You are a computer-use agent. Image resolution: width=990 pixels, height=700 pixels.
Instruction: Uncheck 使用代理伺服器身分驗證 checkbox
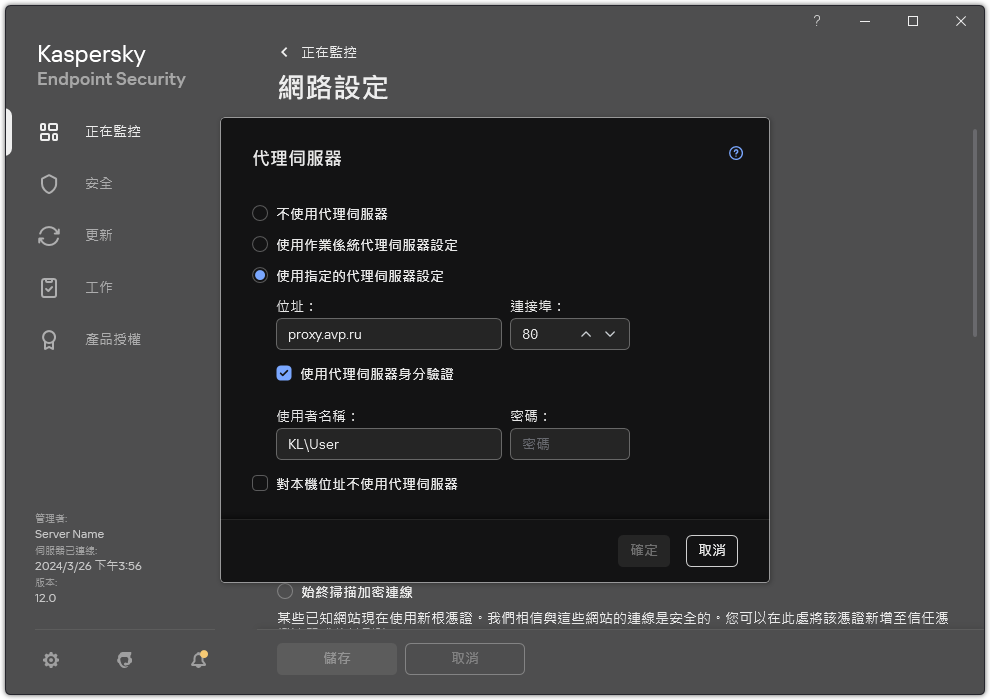pos(283,372)
